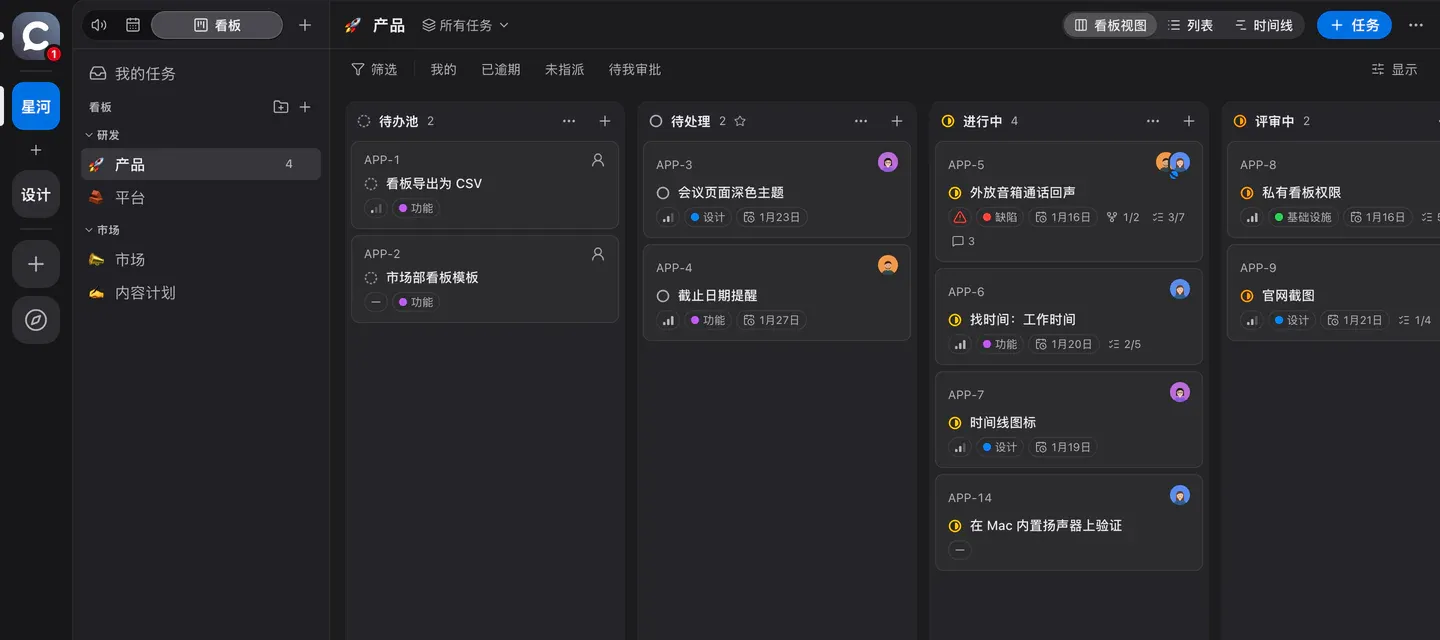Switch to the 列表 view
This screenshot has width=1440, height=640.
pos(1190,25)
